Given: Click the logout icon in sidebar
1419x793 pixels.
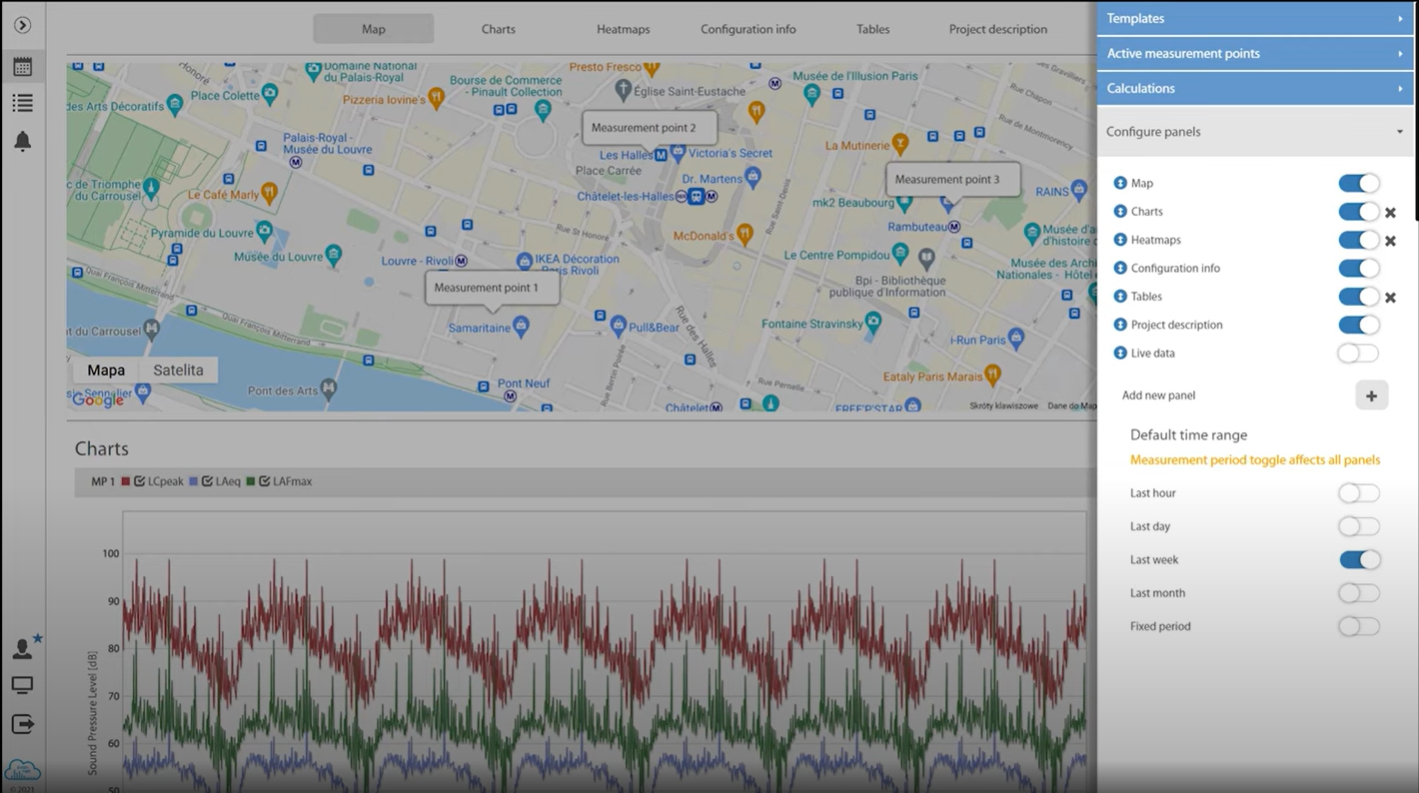Looking at the screenshot, I should click(22, 724).
